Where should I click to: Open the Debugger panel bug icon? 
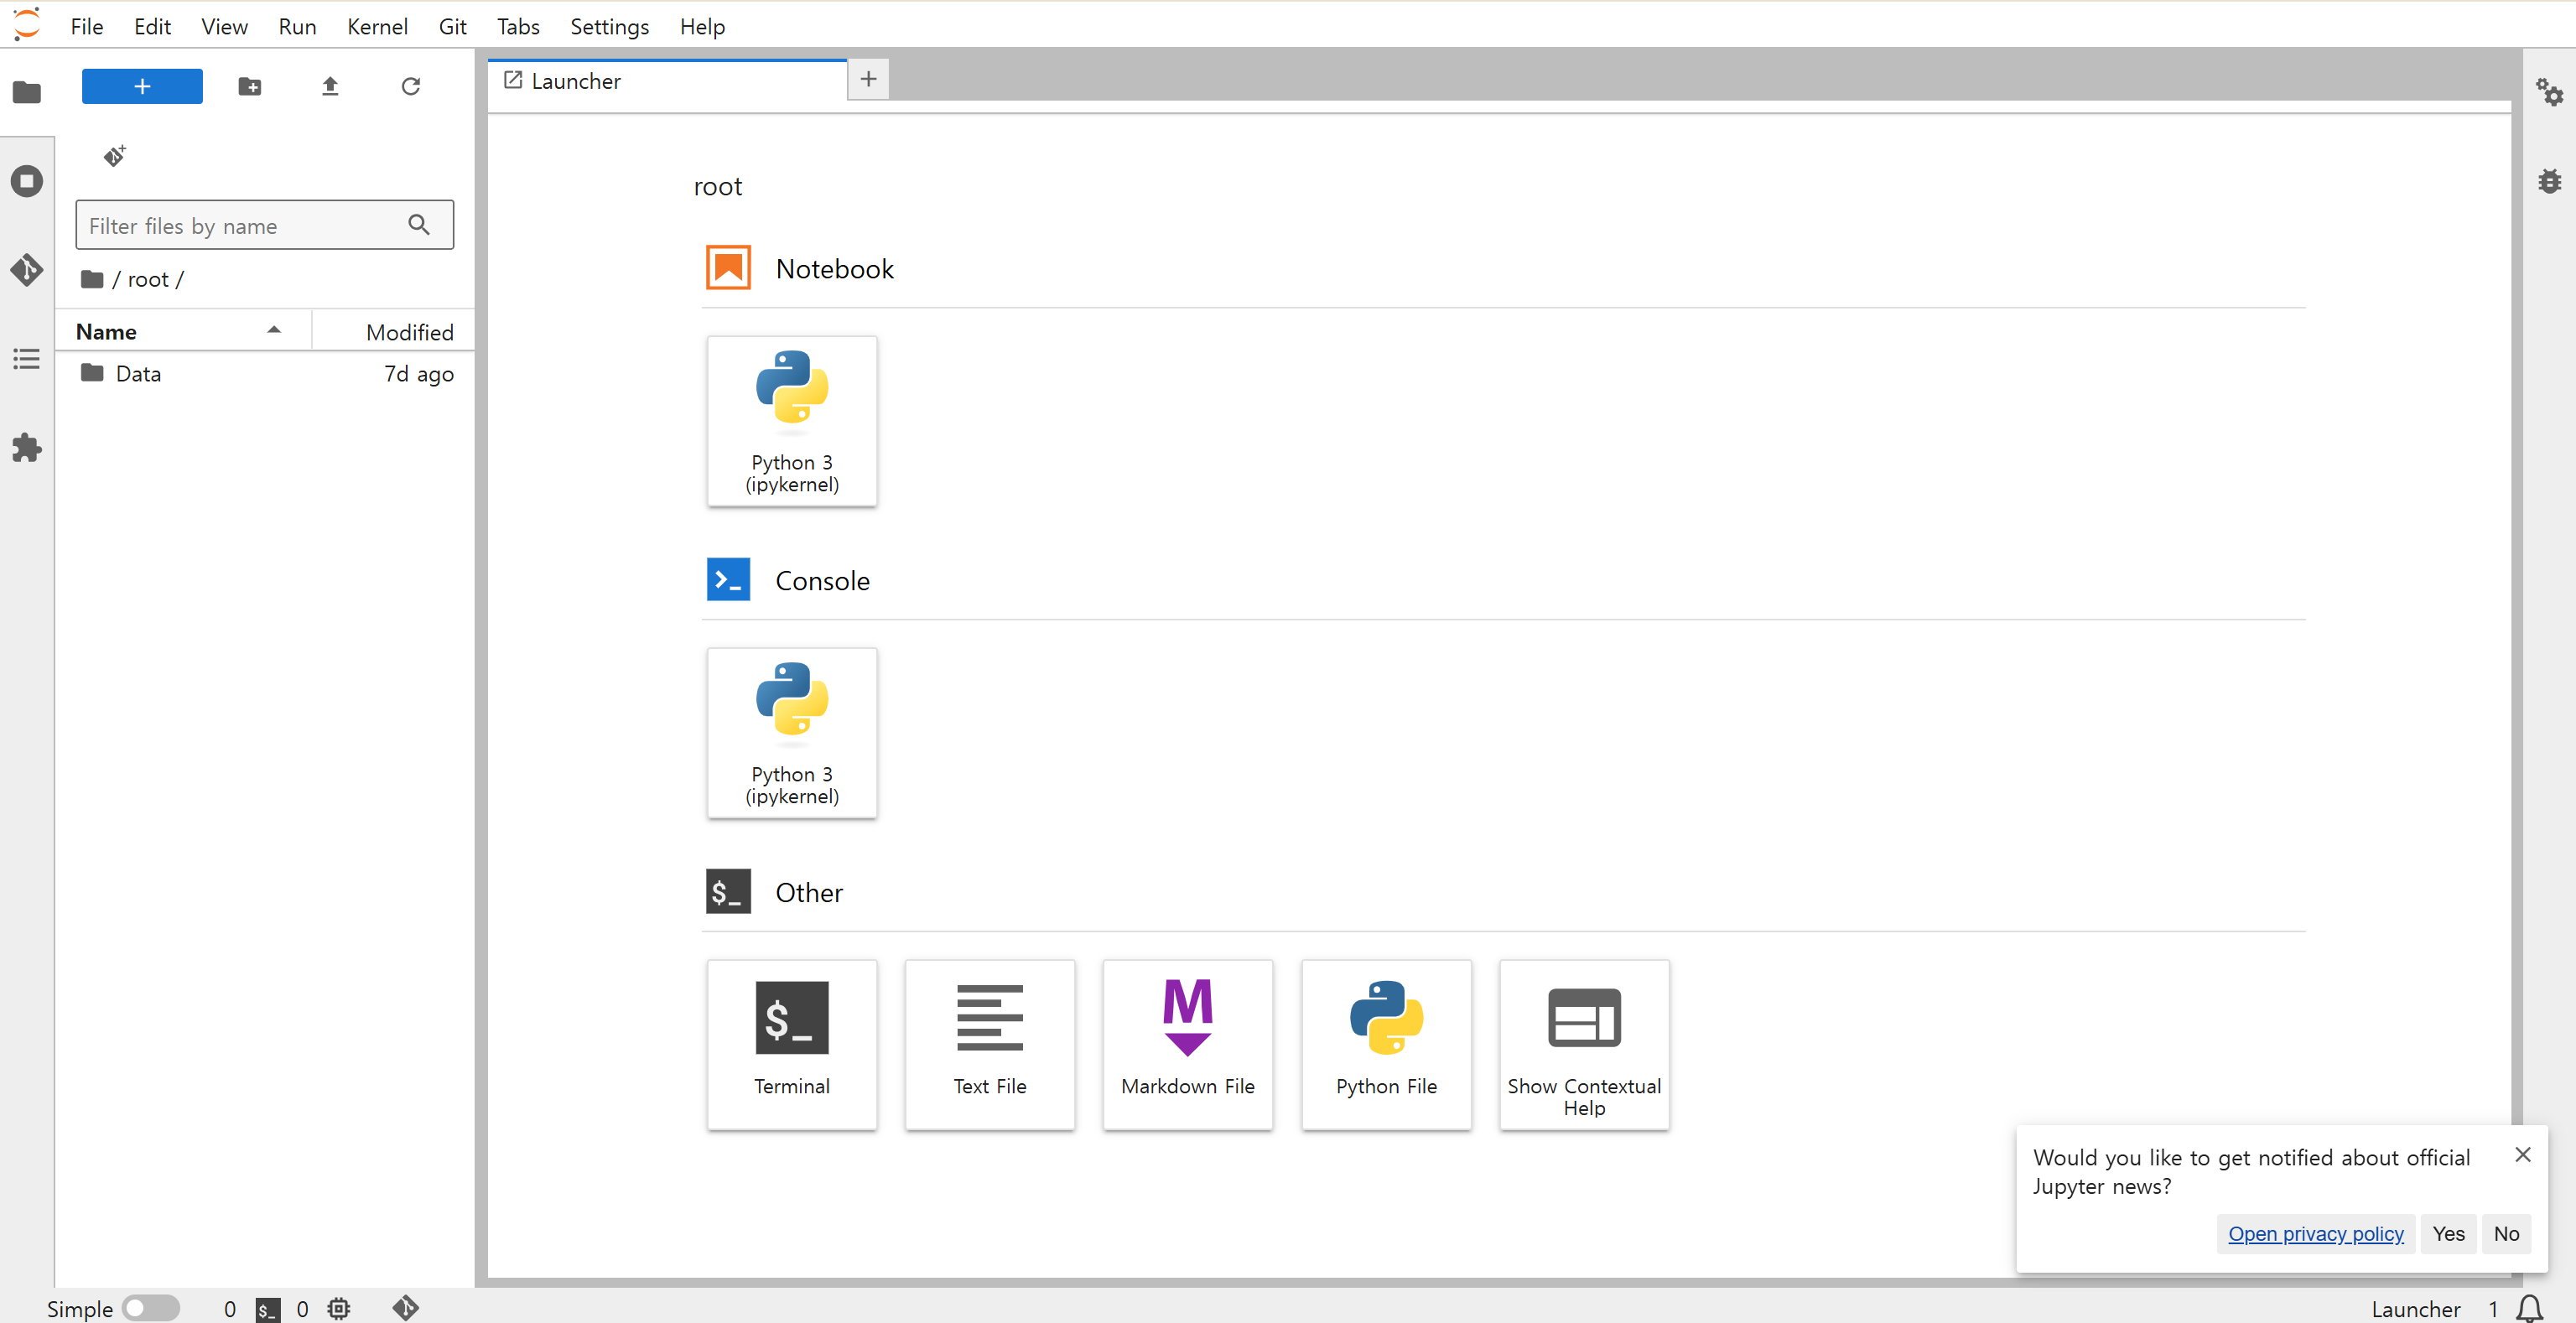click(x=2549, y=181)
